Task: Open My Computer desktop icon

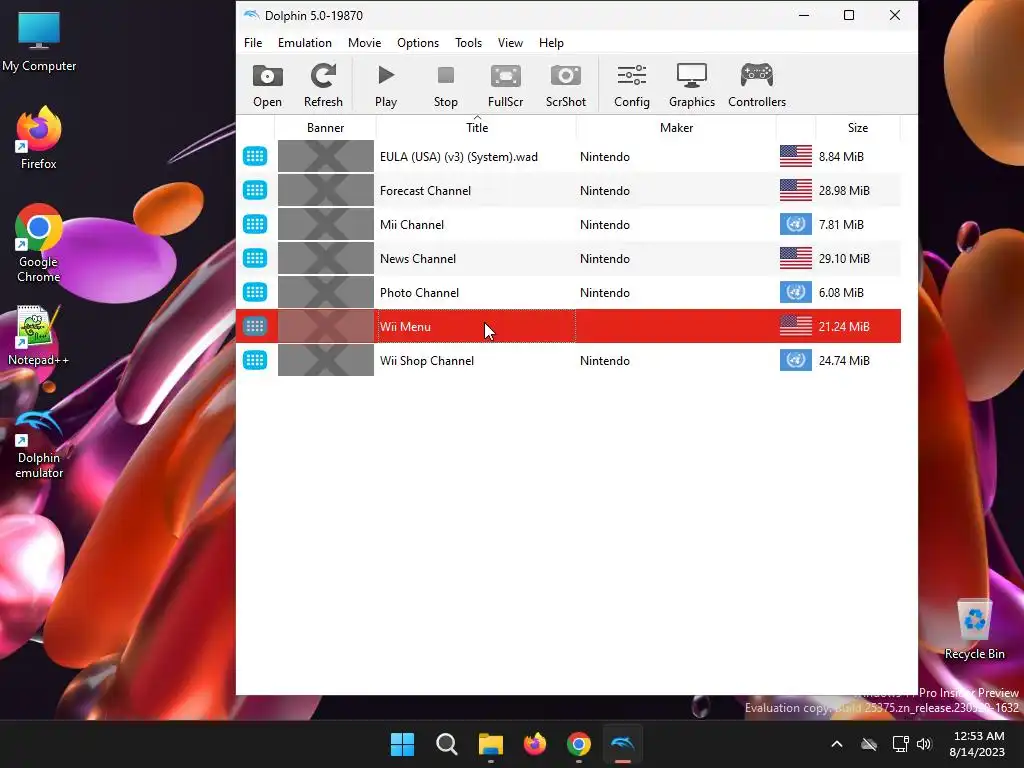Action: (39, 42)
